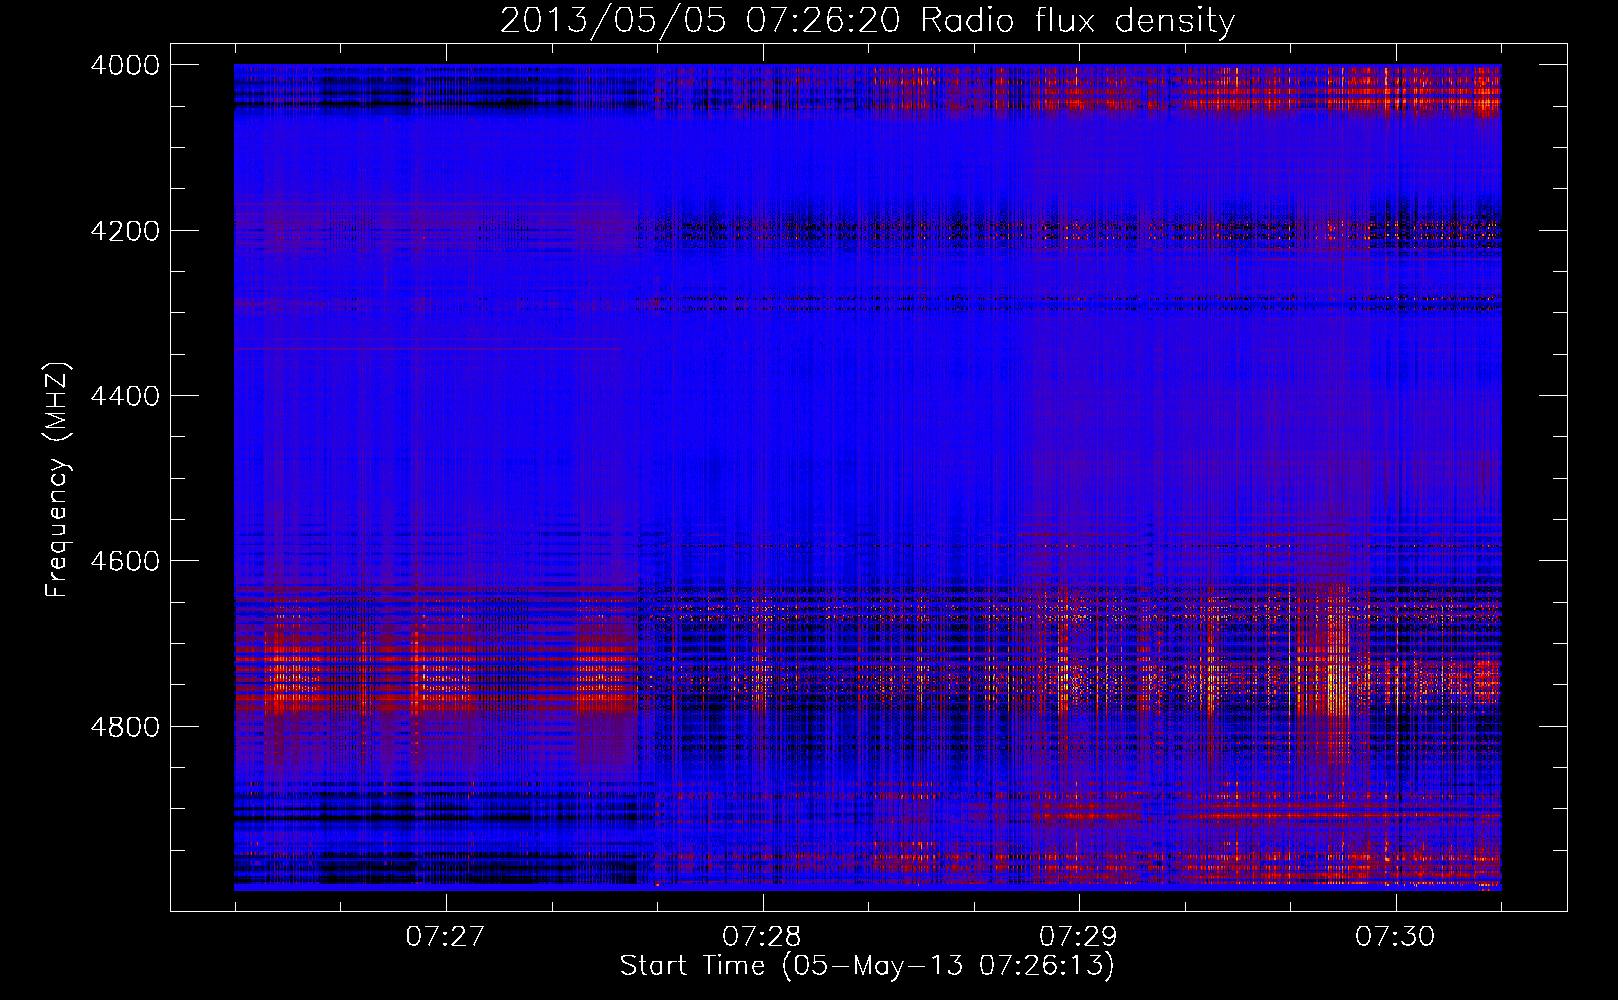Click the 4800 frequency axis label
Screen dimensions: 1618x1000
click(x=125, y=727)
